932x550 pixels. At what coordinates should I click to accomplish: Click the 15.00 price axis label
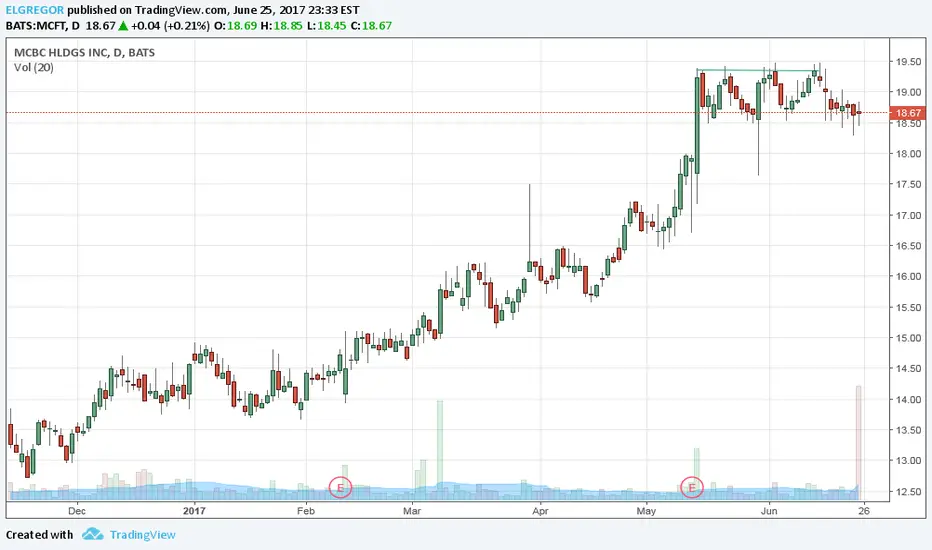[908, 338]
